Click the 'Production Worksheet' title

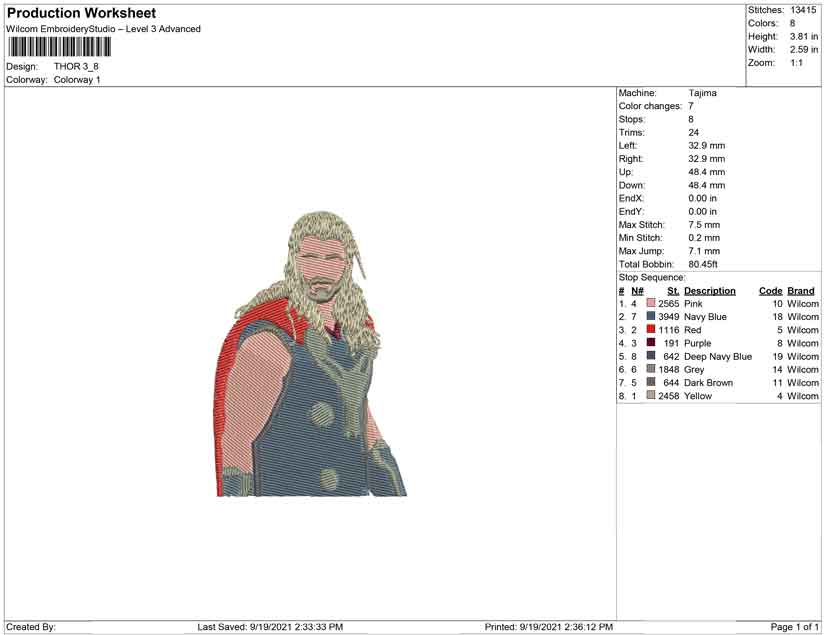point(82,13)
